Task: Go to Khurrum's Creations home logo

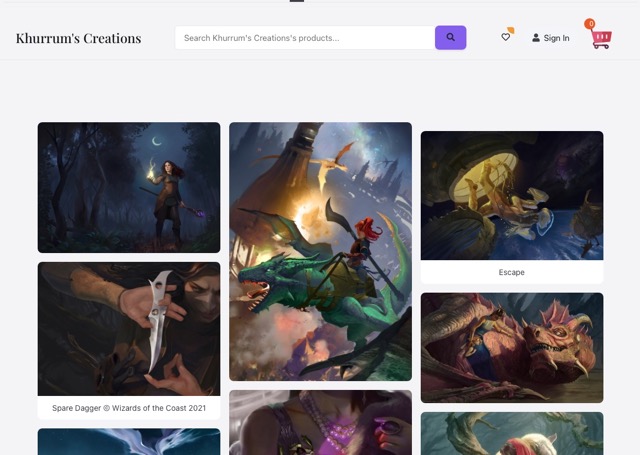Action: tap(78, 38)
